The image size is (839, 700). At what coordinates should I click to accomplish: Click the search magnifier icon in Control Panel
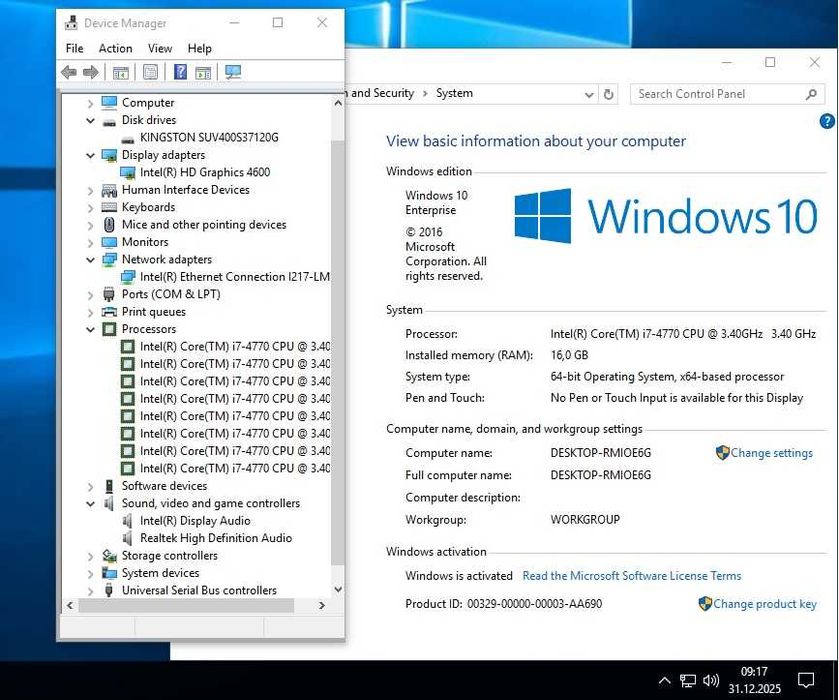coord(811,94)
